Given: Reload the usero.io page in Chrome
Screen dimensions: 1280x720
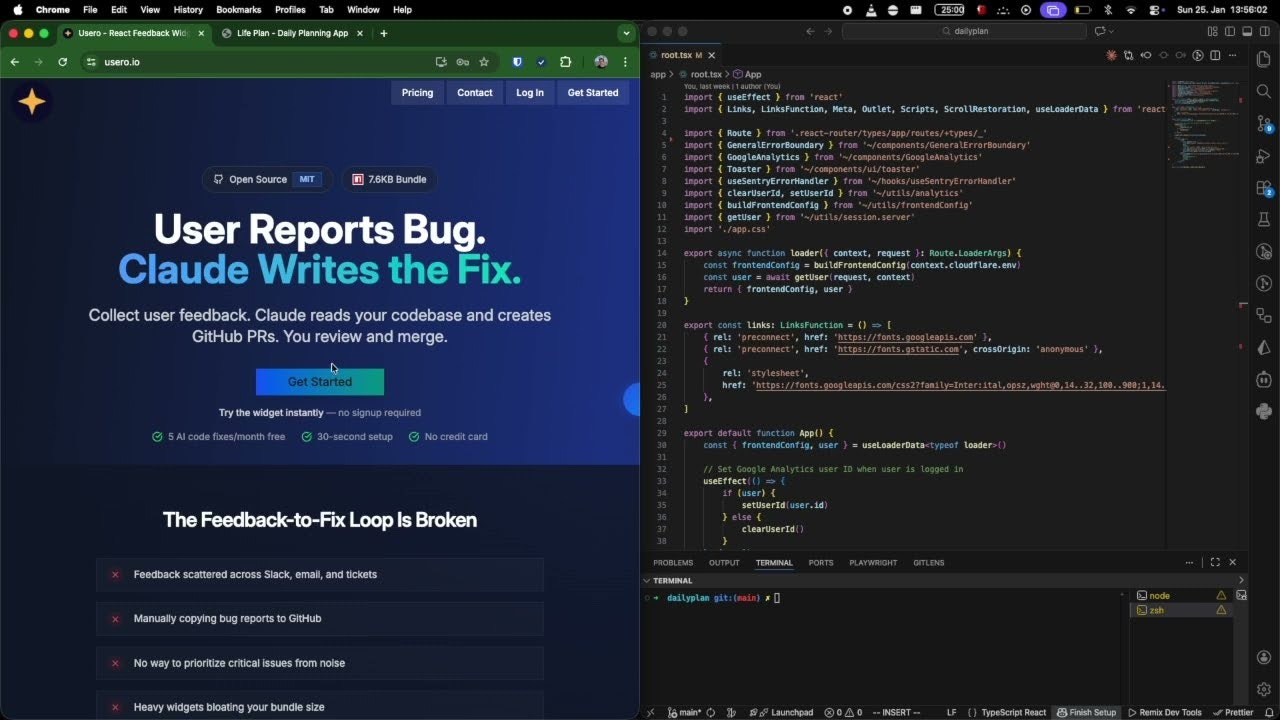Looking at the screenshot, I should tap(63, 62).
